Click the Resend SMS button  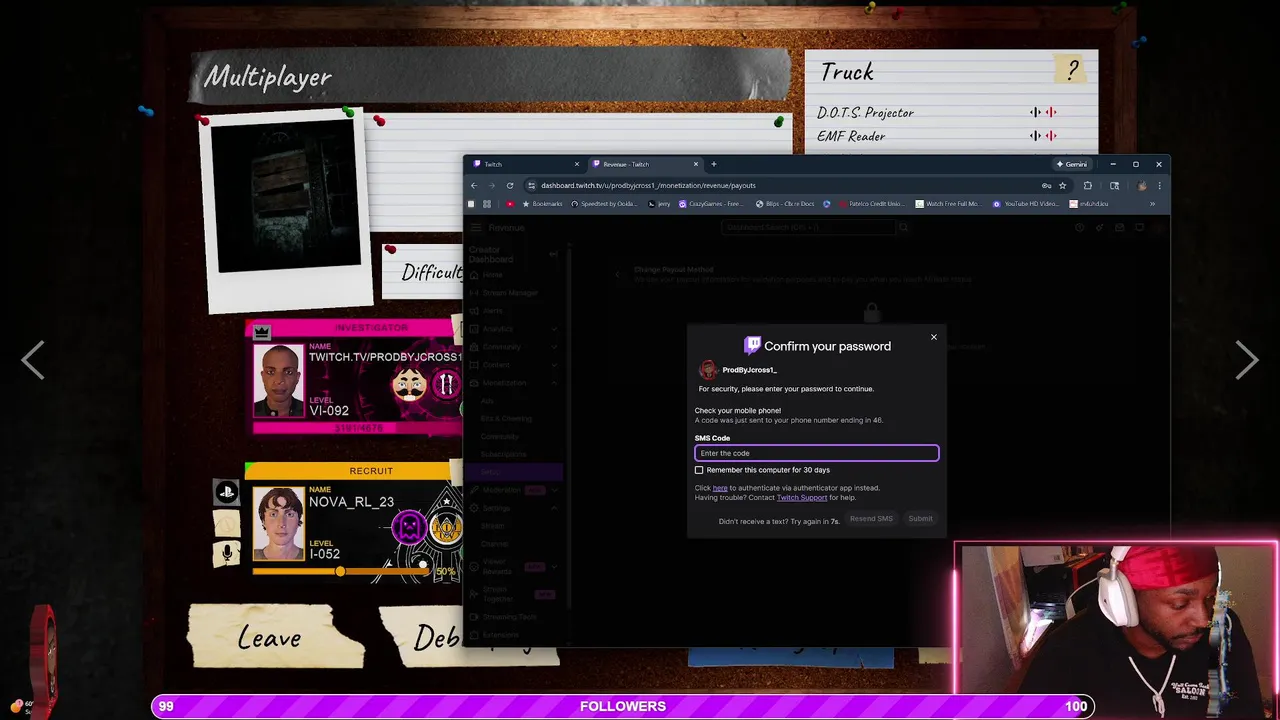tap(871, 519)
